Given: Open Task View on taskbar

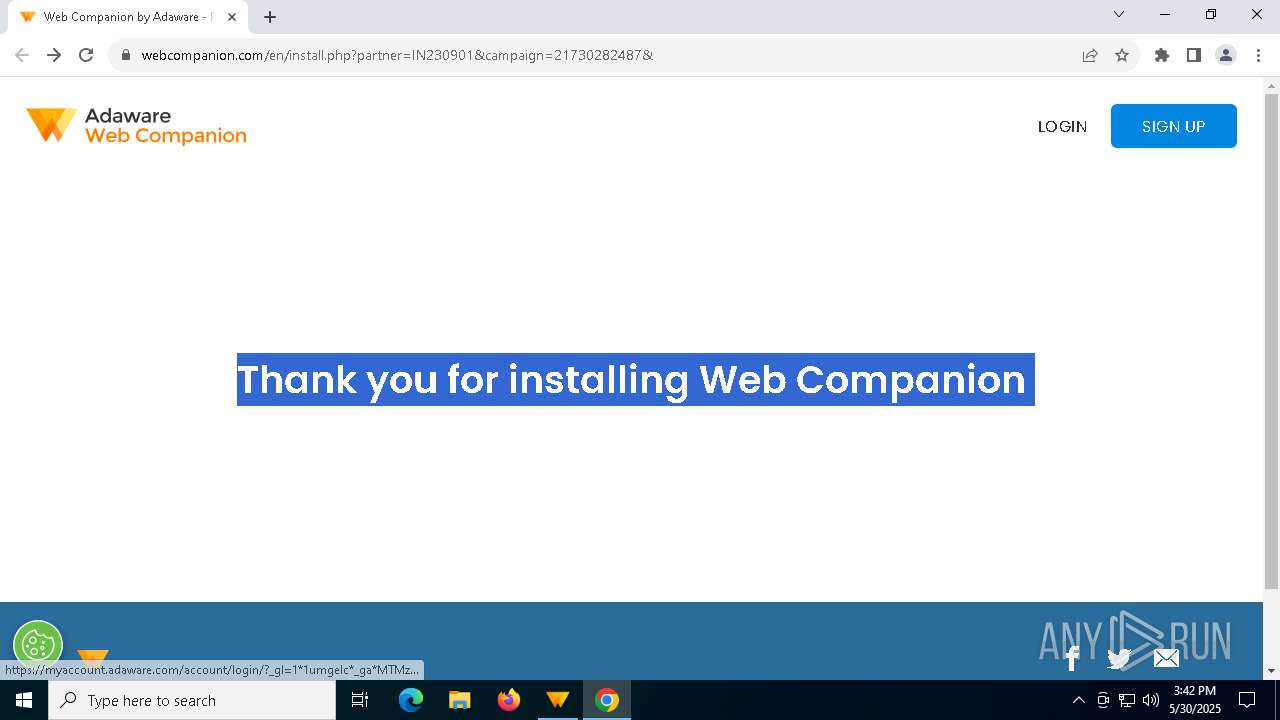Looking at the screenshot, I should click(x=360, y=700).
